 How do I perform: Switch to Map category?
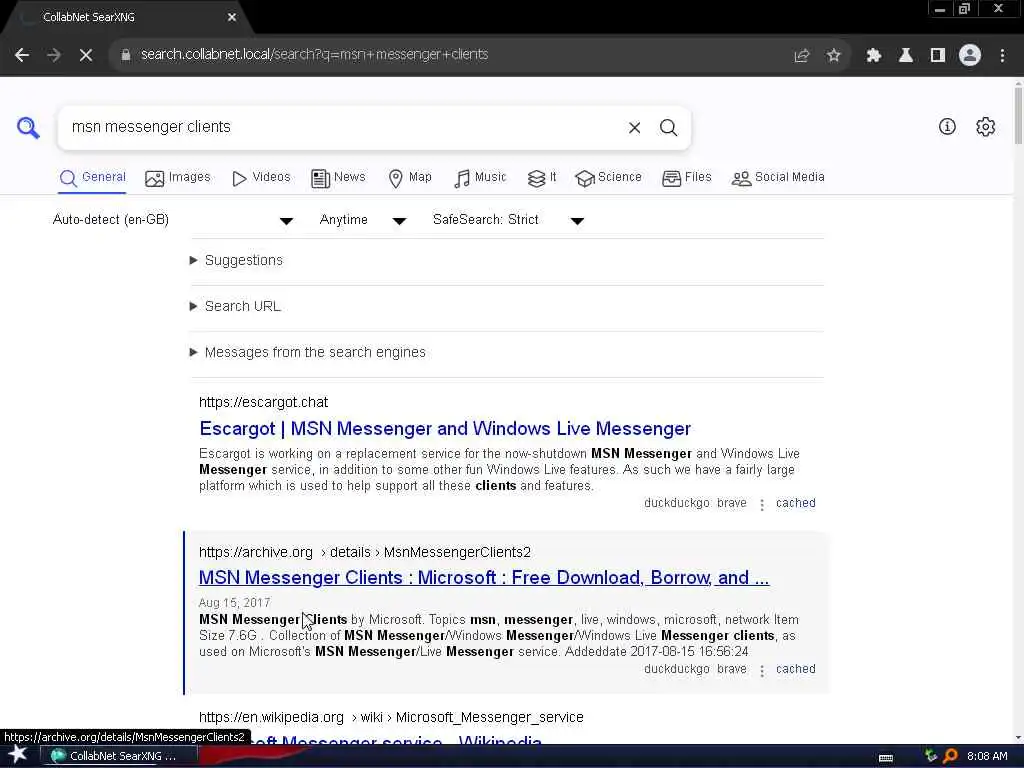point(410,178)
